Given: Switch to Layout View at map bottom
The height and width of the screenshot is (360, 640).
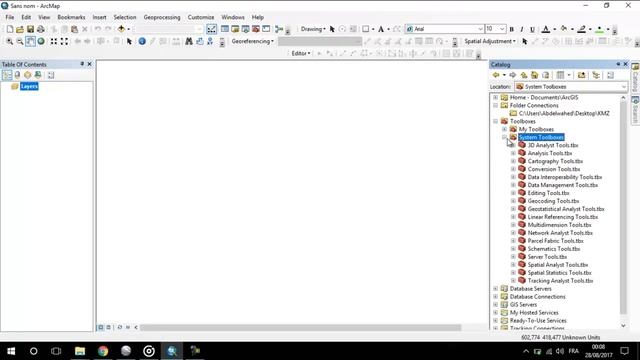Looking at the screenshot, I should (109, 327).
